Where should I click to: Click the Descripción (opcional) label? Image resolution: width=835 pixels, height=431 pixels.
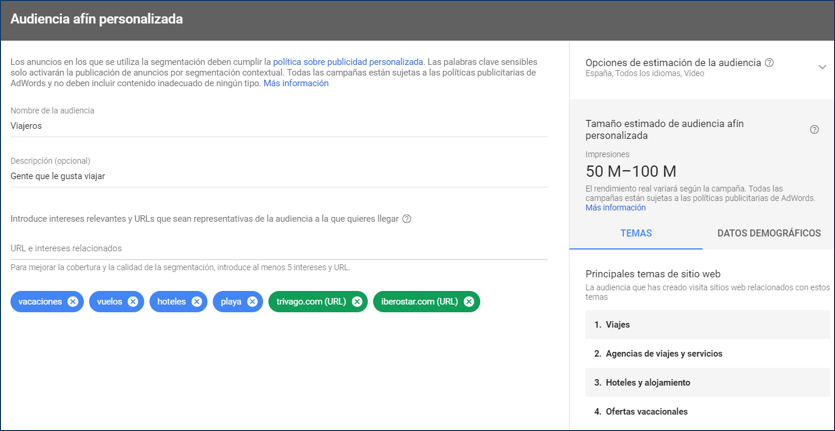50,160
